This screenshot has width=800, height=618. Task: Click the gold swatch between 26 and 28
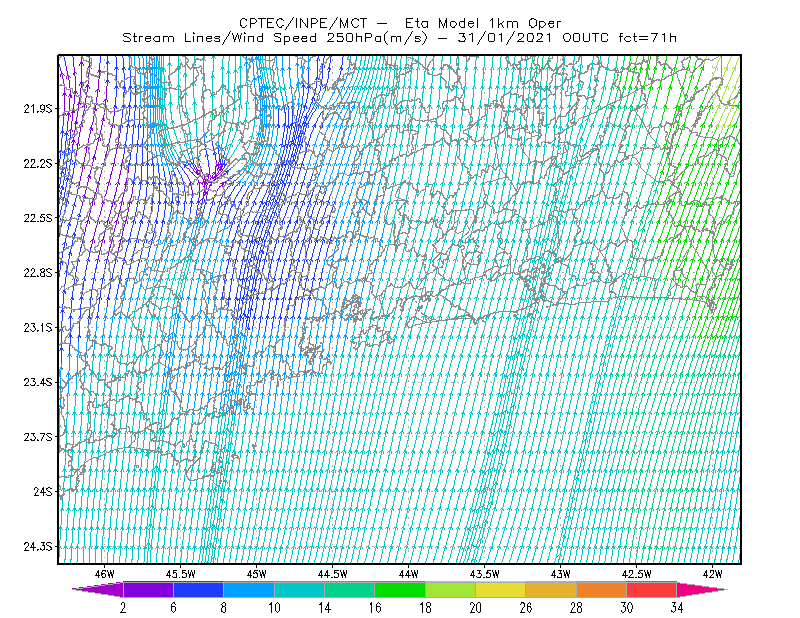551,589
